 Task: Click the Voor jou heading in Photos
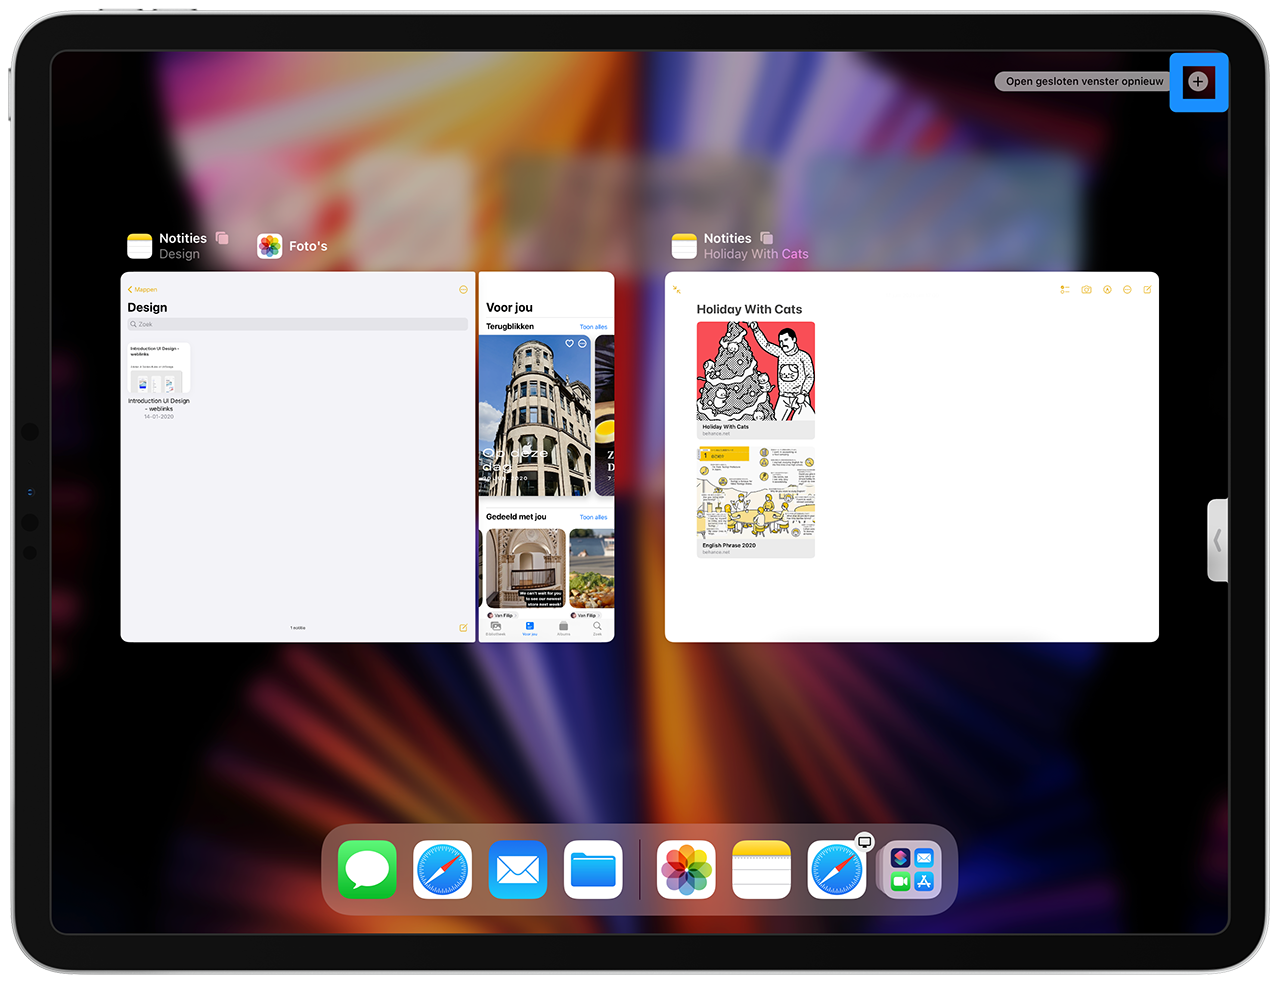click(509, 308)
